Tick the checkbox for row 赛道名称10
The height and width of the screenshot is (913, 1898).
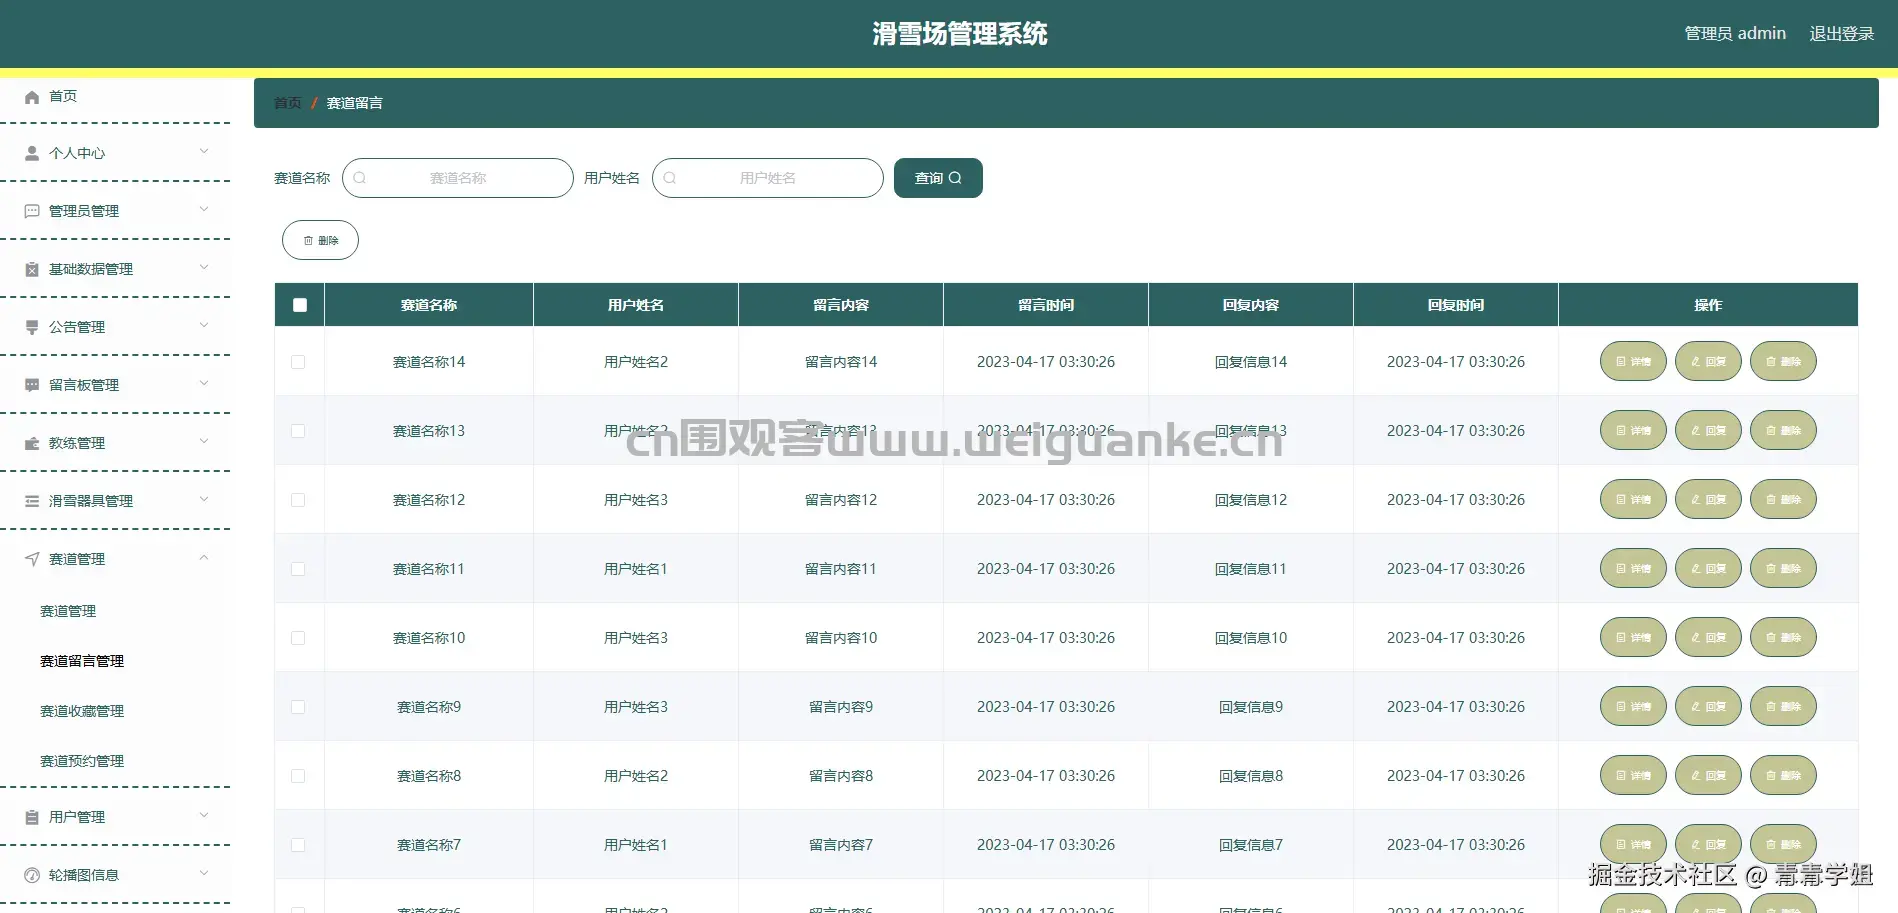tap(298, 638)
